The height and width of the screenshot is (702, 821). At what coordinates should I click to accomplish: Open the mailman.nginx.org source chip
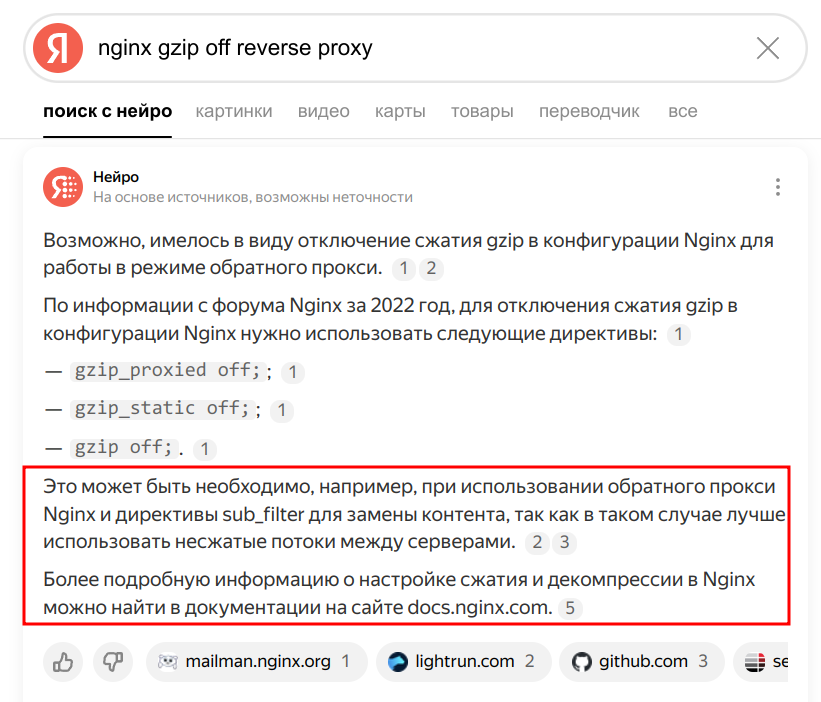click(x=256, y=661)
